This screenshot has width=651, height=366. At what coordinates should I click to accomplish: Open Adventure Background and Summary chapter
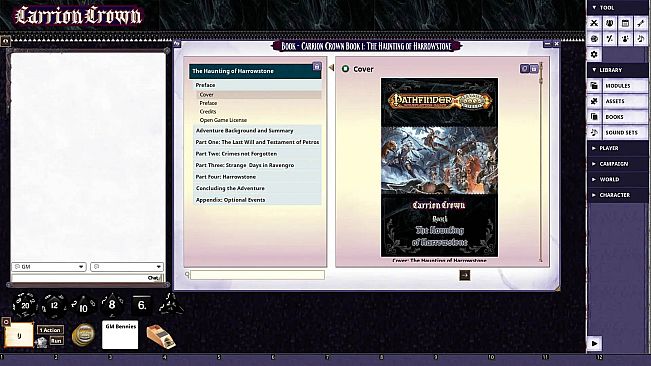tap(257, 130)
